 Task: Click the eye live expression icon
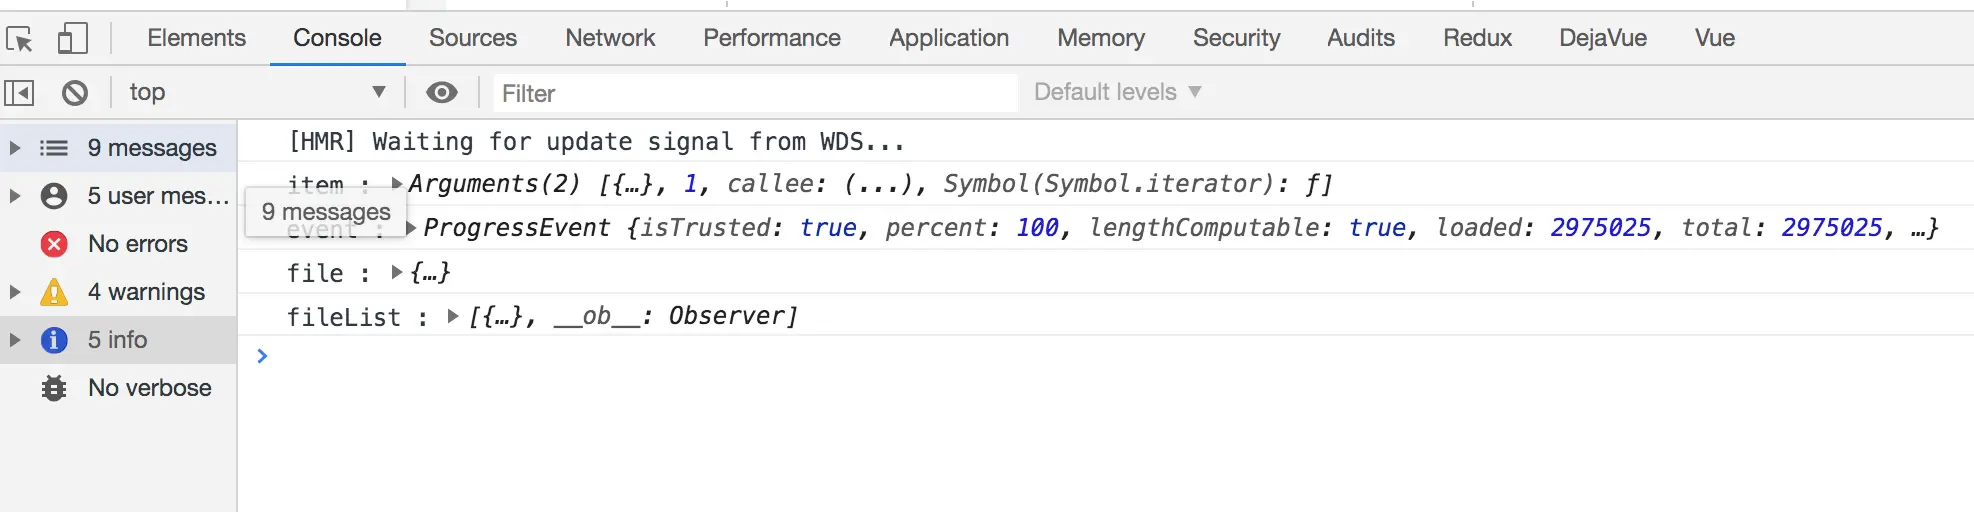tap(441, 93)
